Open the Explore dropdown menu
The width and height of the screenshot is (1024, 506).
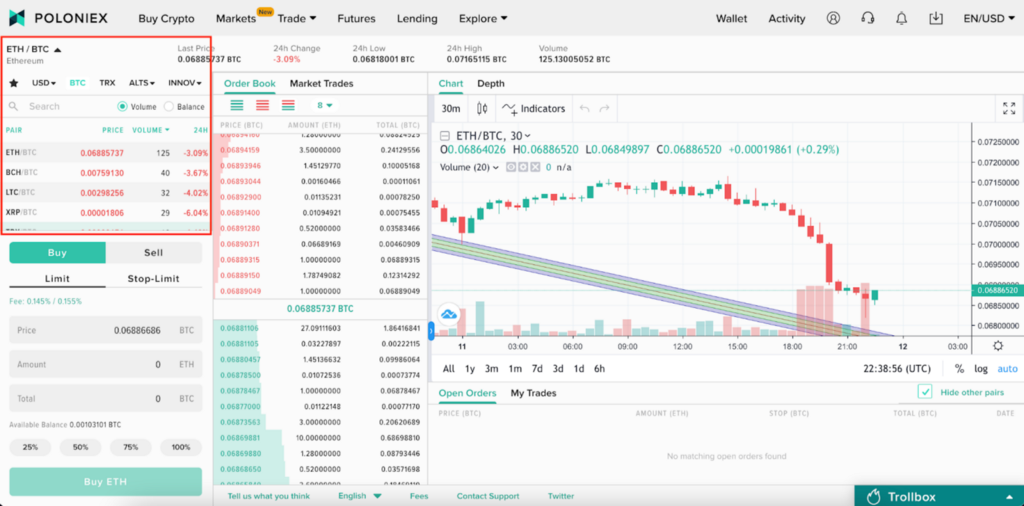(483, 18)
